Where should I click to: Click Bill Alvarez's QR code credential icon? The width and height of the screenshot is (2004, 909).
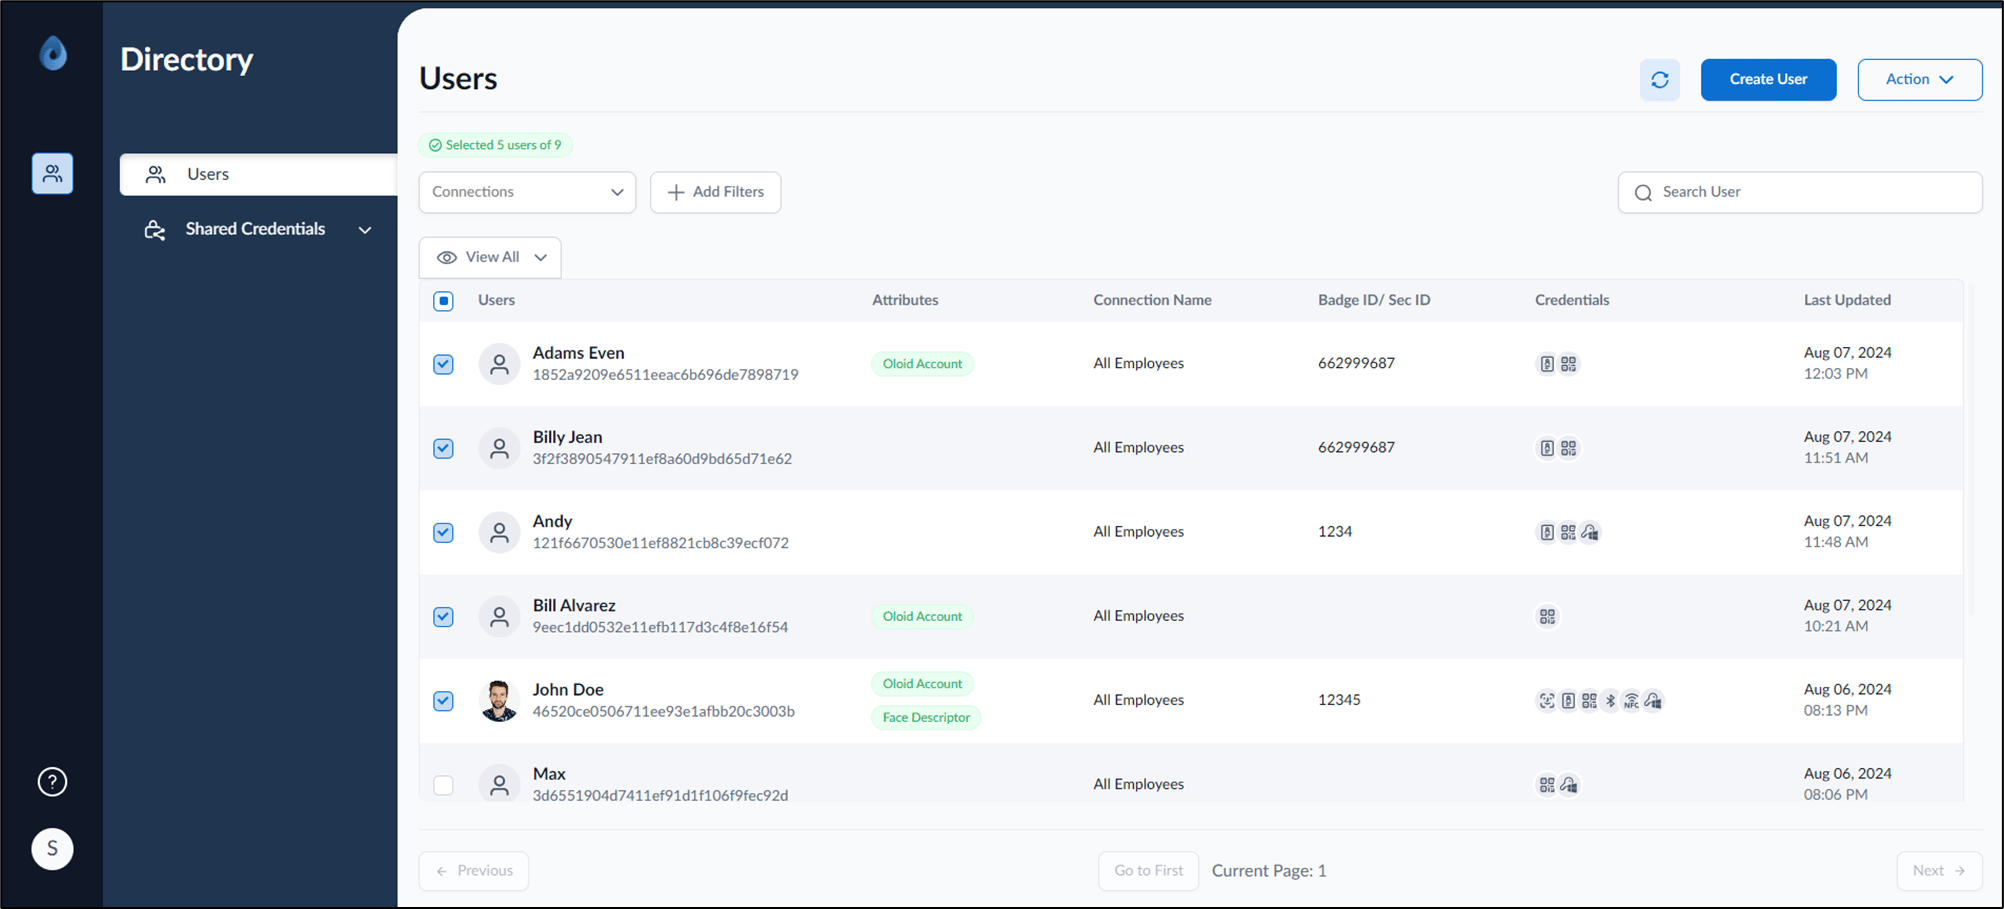pyautogui.click(x=1547, y=617)
